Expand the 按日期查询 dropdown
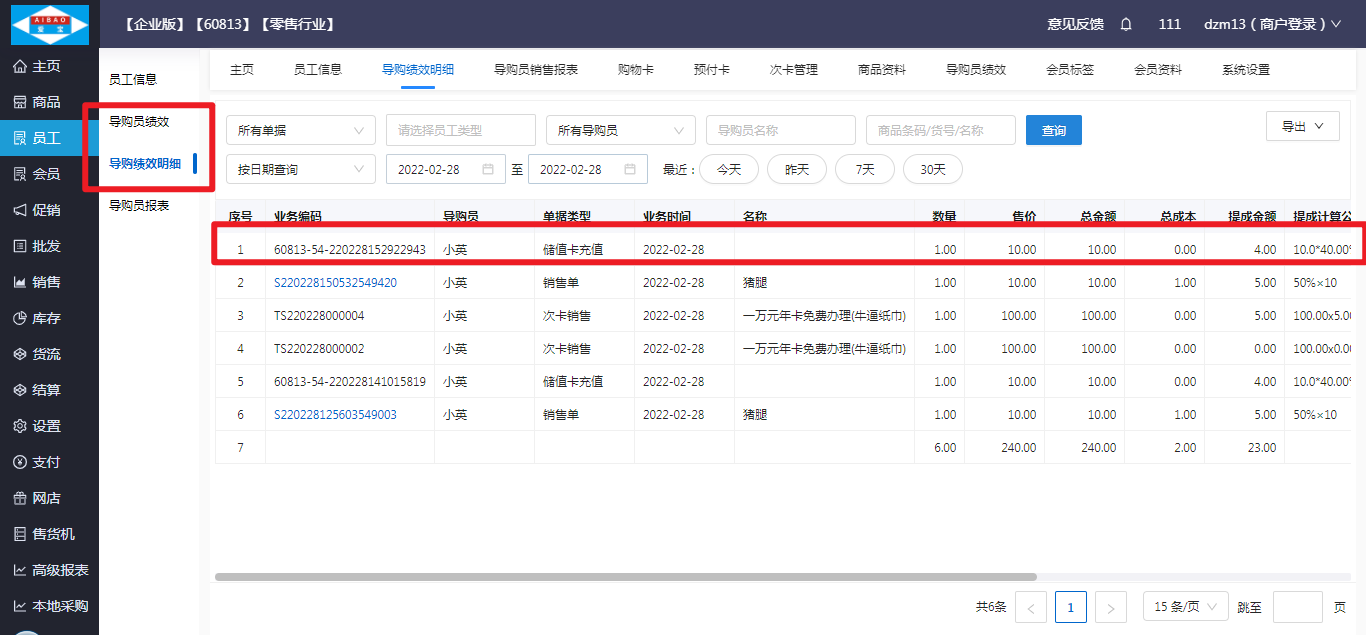 pyautogui.click(x=300, y=169)
